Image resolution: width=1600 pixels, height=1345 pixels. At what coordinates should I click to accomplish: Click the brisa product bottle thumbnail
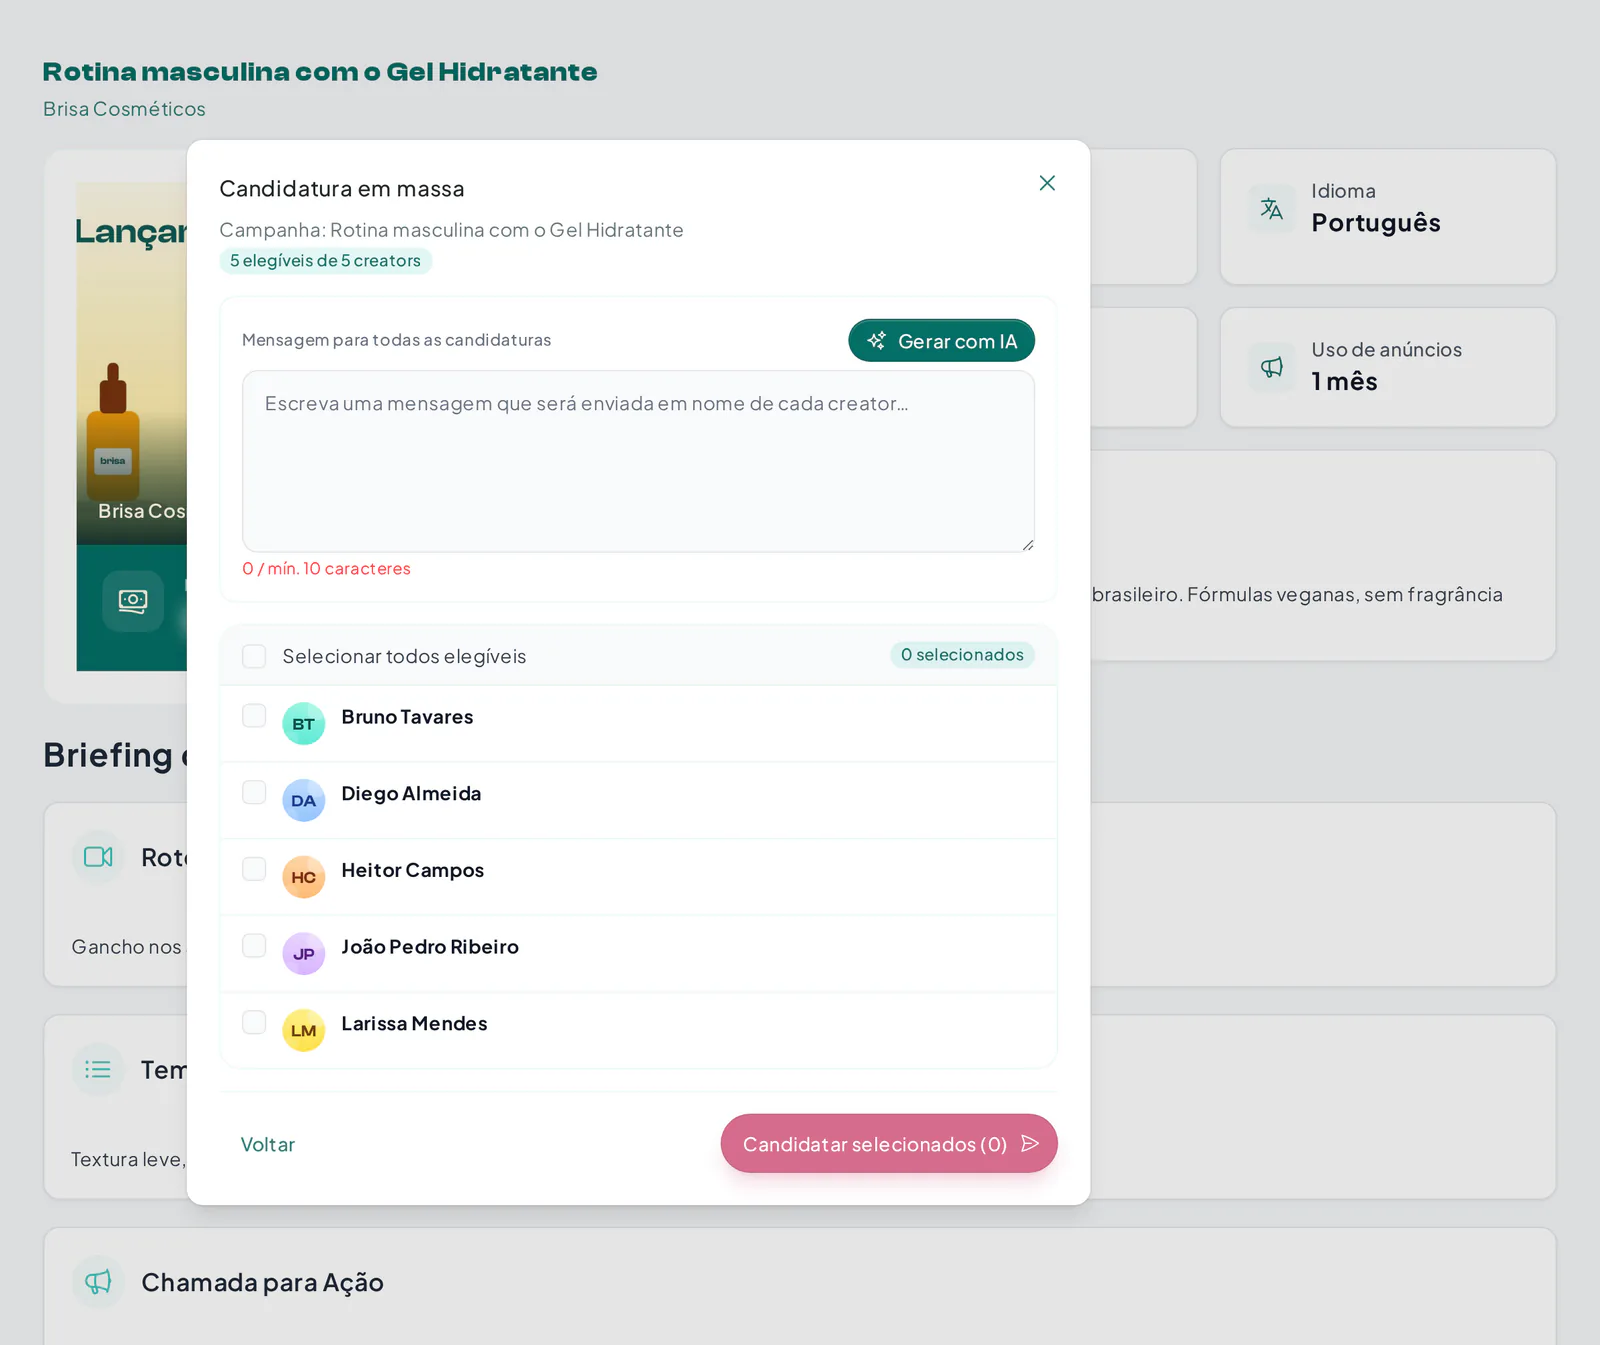tap(113, 432)
